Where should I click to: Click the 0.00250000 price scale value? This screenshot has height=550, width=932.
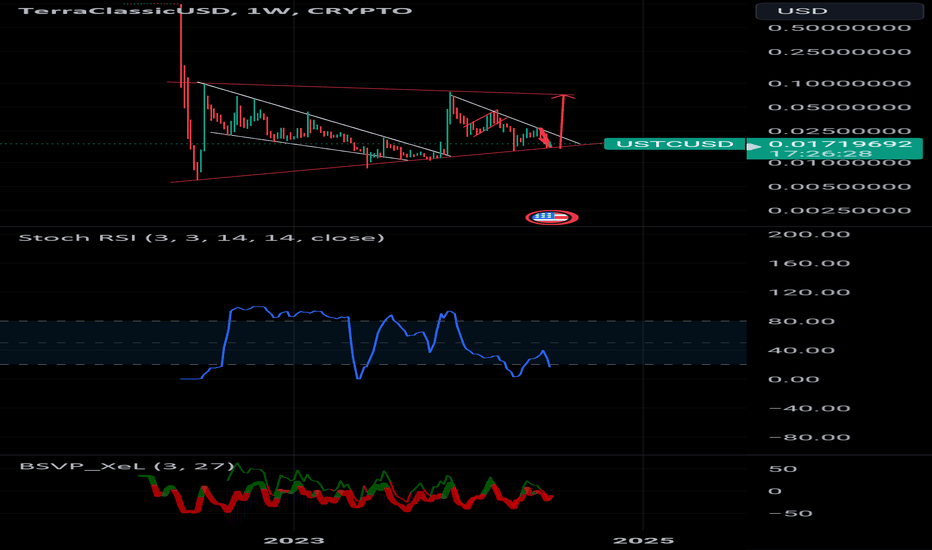[x=840, y=210]
